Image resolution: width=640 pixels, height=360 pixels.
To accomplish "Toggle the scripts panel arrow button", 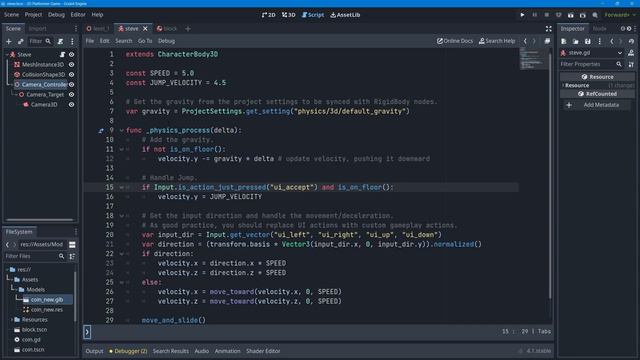I will point(87,332).
